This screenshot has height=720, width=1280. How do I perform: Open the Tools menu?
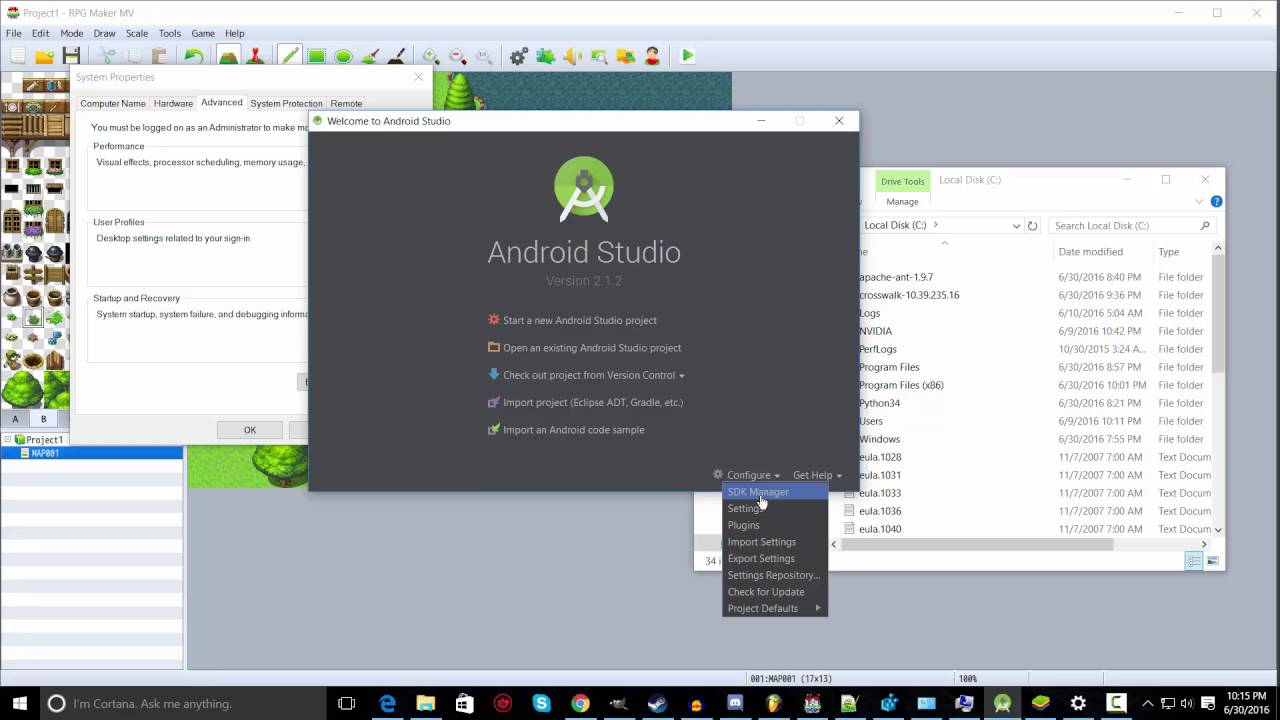tap(170, 33)
